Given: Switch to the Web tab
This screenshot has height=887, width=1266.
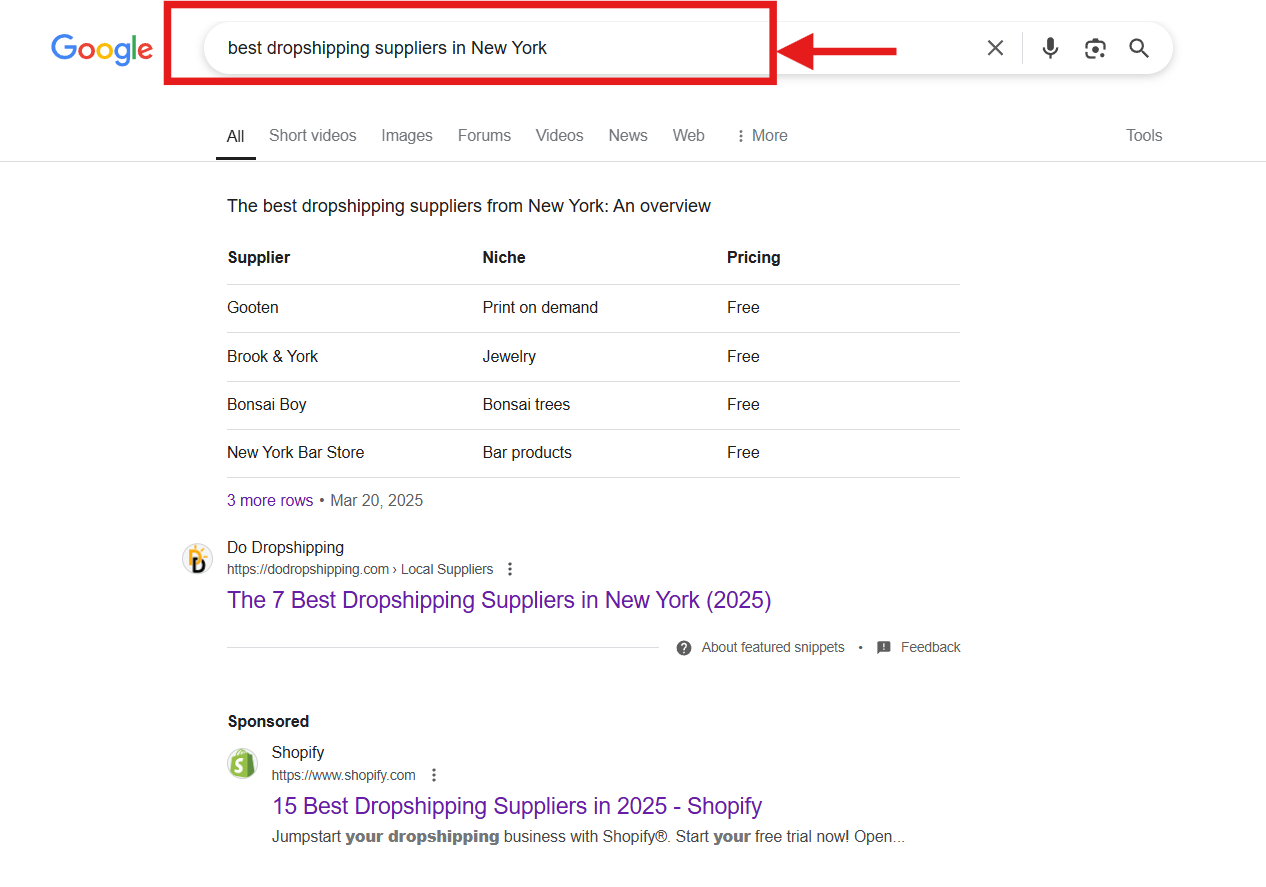Looking at the screenshot, I should point(688,135).
